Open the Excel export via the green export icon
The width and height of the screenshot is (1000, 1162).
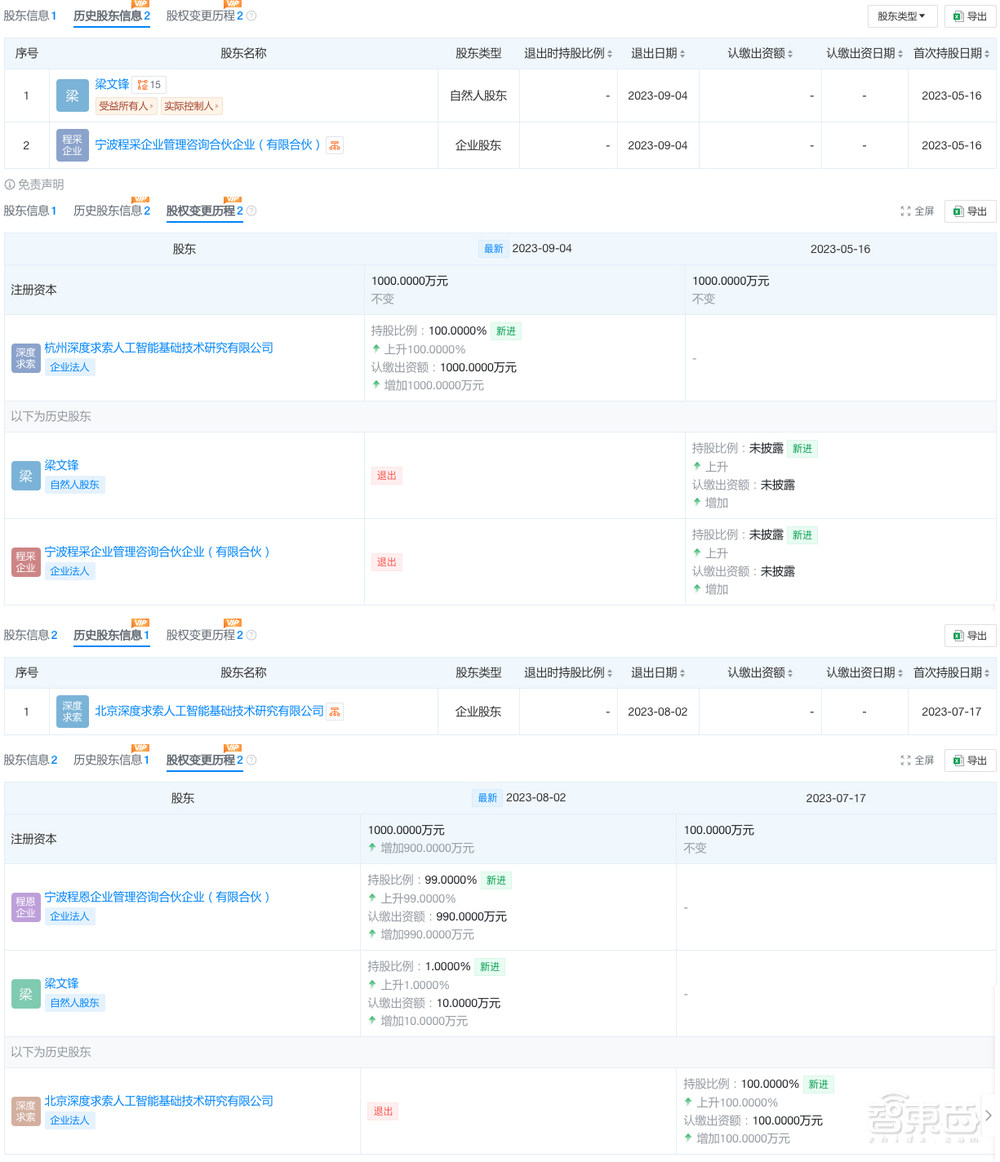point(968,16)
